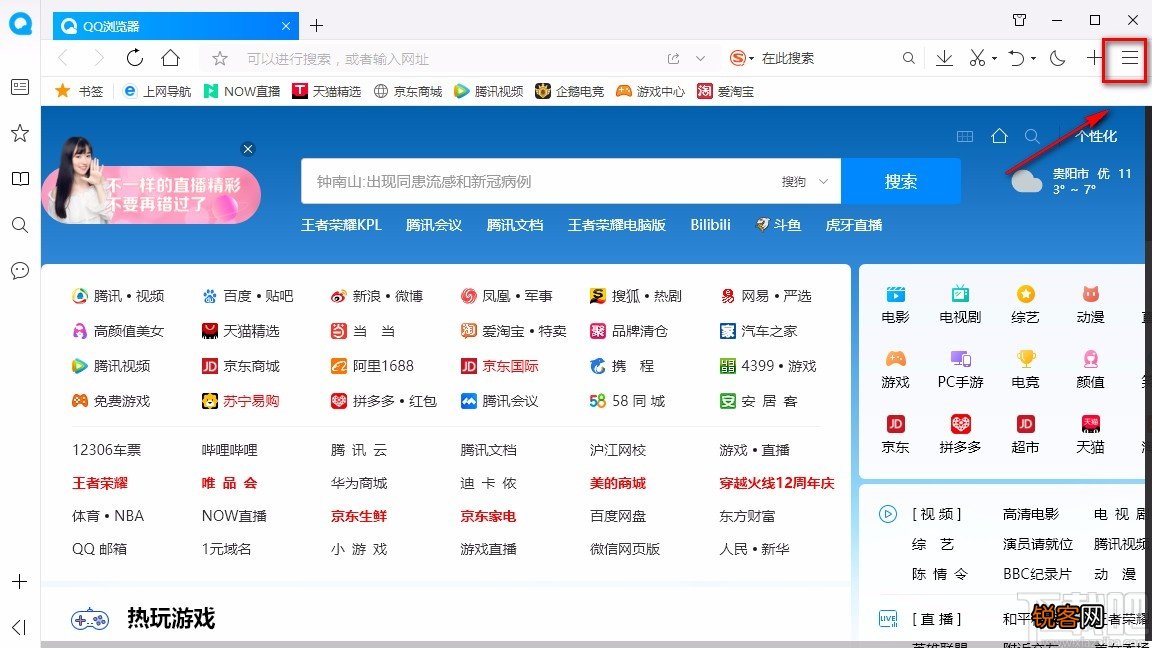This screenshot has height=648, width=1152.
Task: Open the 王者荣耀KPL quick link
Action: click(342, 225)
